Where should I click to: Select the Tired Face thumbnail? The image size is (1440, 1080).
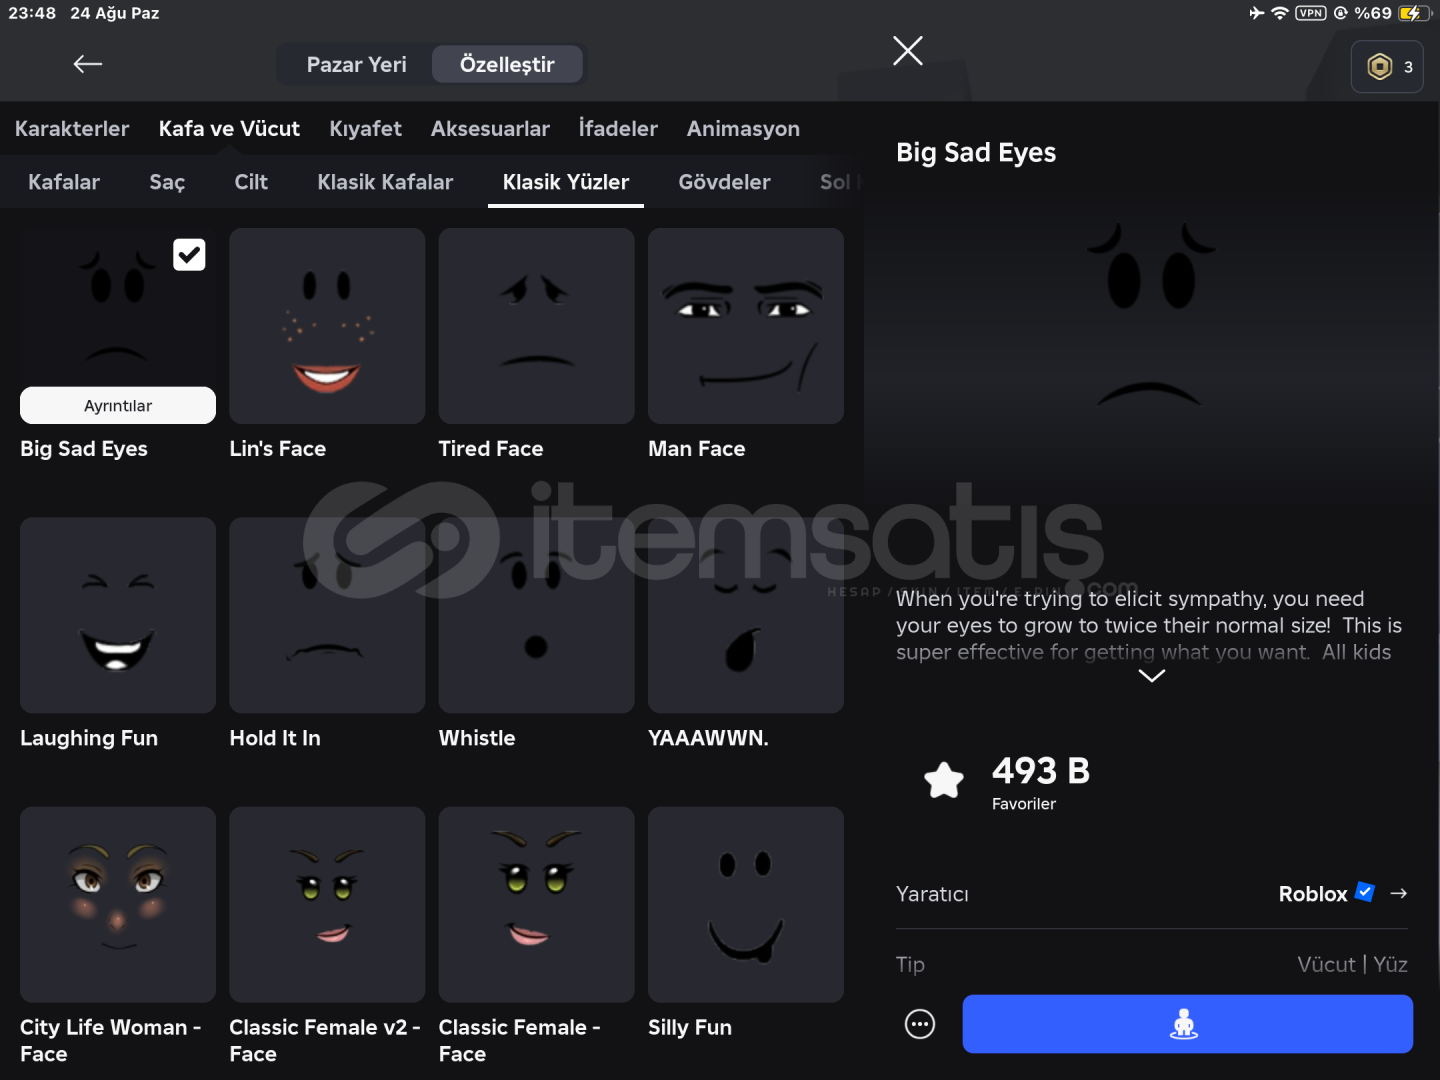coord(536,326)
